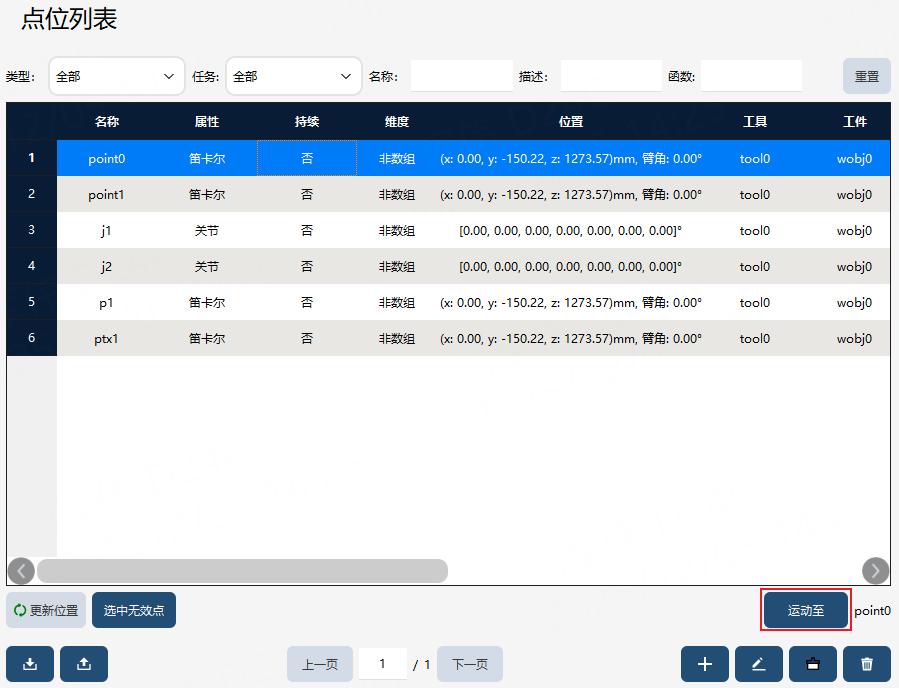Edit selected point with pencil icon
The image size is (899, 688).
click(759, 664)
